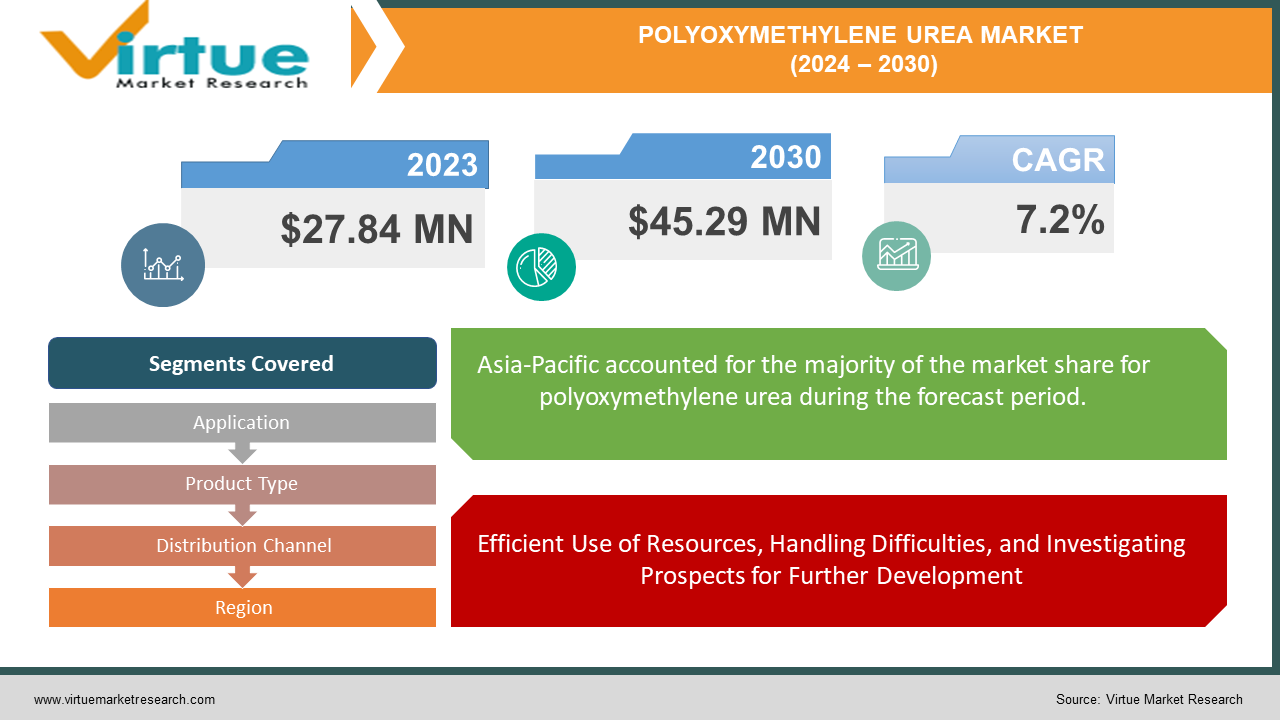Click the Virtue Market Research logo
This screenshot has width=1280, height=720.
173,47
